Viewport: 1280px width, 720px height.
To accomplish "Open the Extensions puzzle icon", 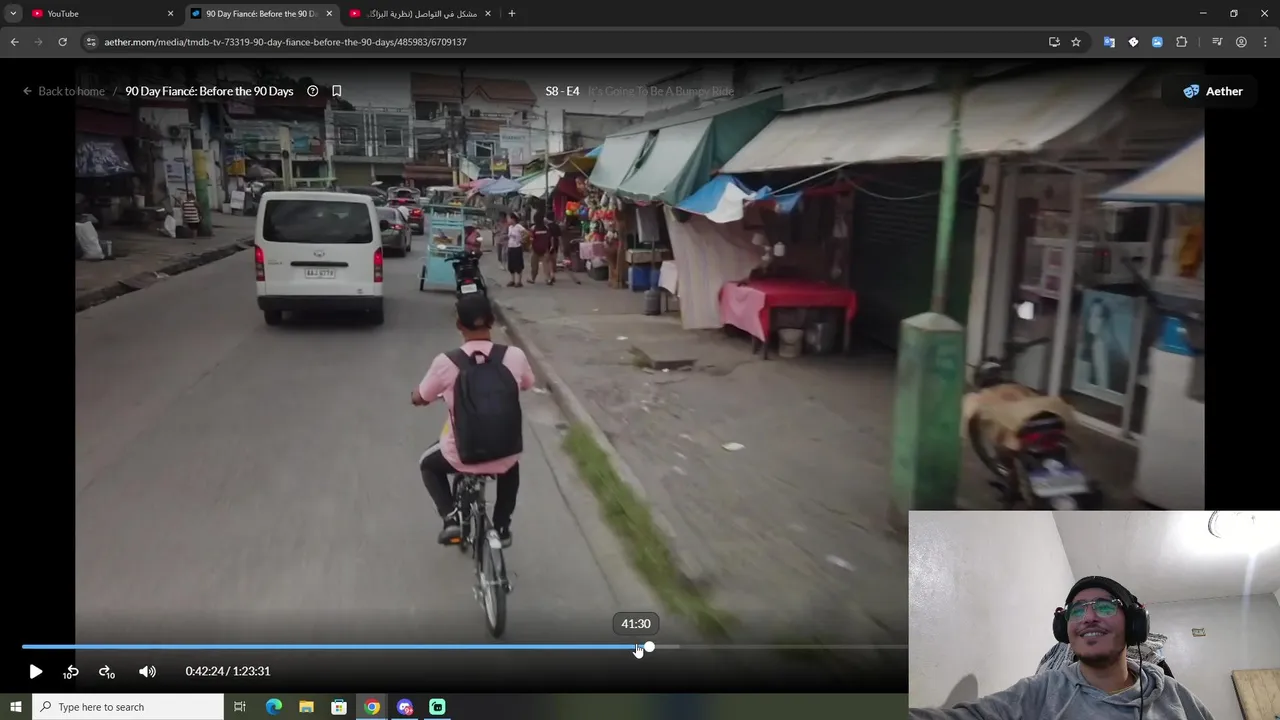I will (x=1181, y=42).
